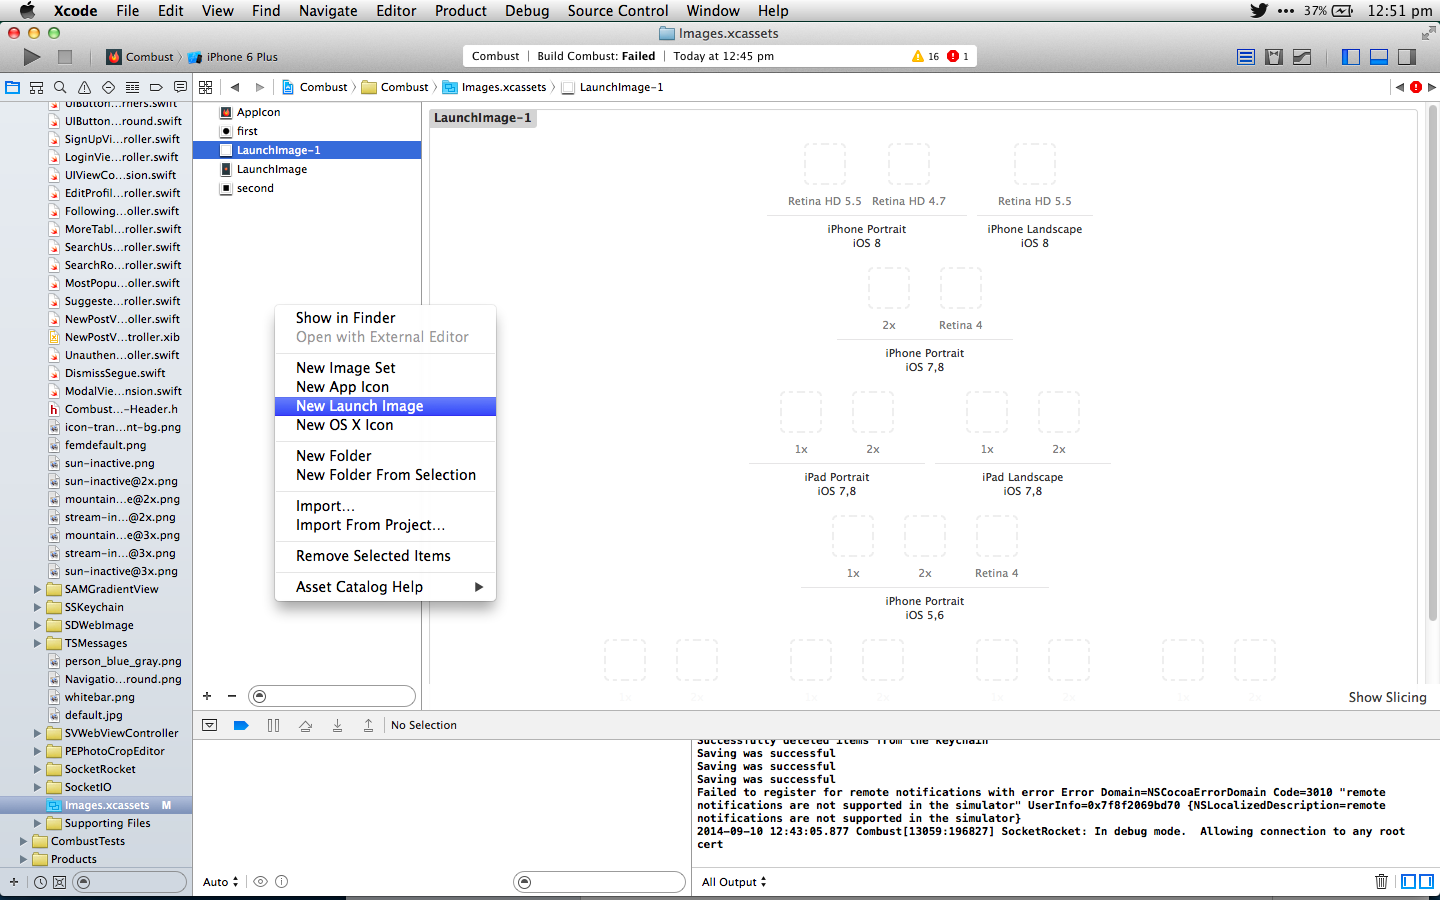Remove asset with the minus button
The height and width of the screenshot is (900, 1440).
[x=232, y=696]
